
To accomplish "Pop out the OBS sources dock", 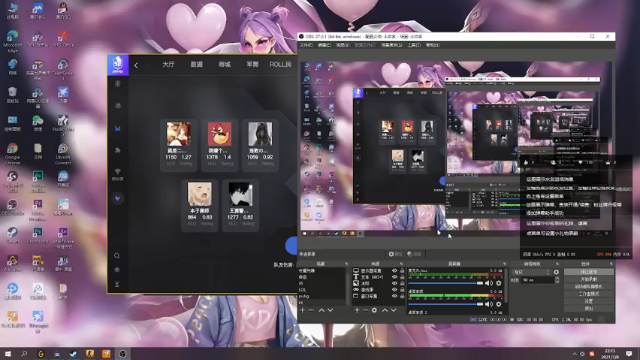I will click(x=401, y=263).
